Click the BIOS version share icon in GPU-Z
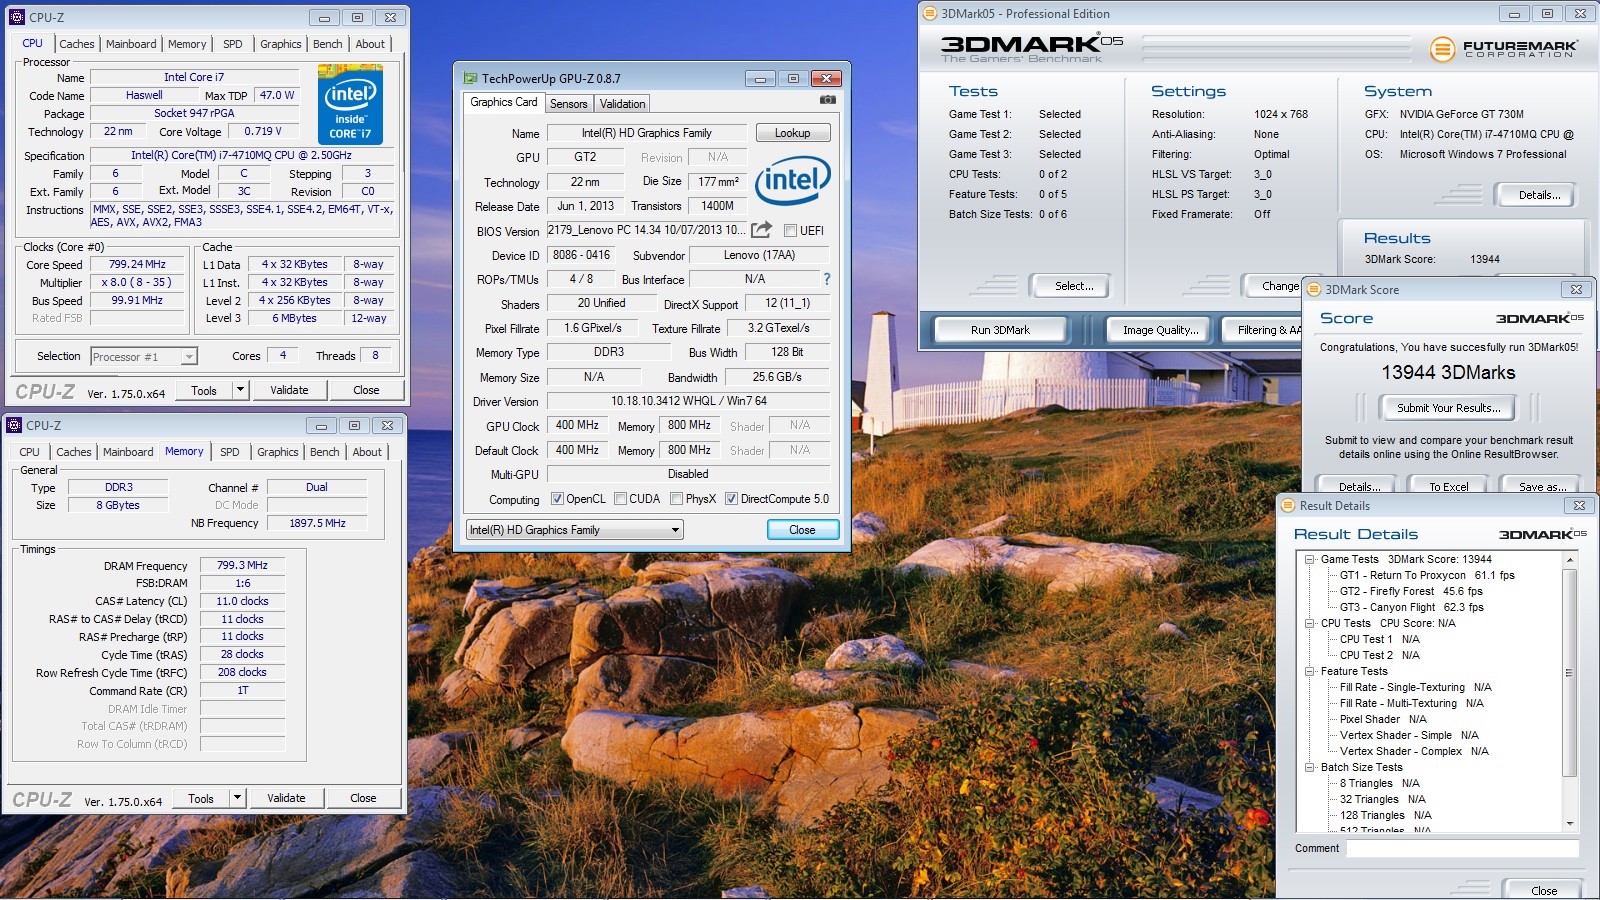Viewport: 1600px width, 900px height. tap(762, 229)
